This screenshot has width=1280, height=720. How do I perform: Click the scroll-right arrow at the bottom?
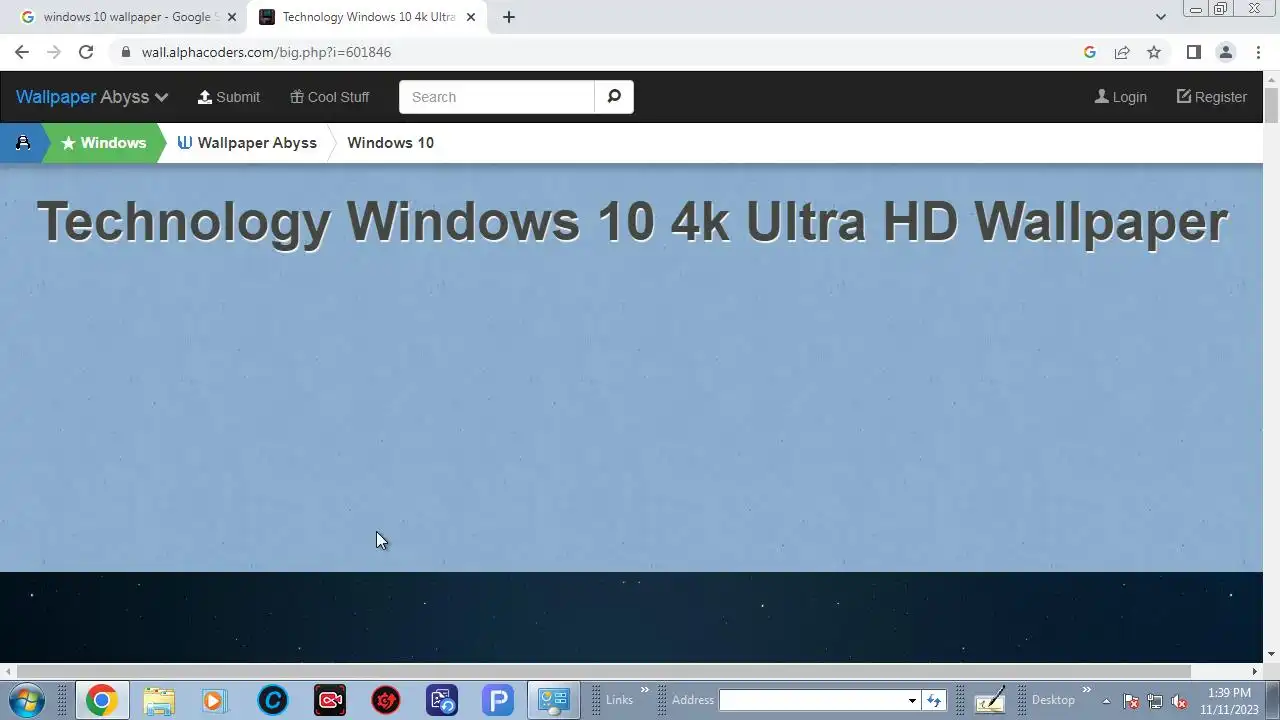click(1255, 671)
